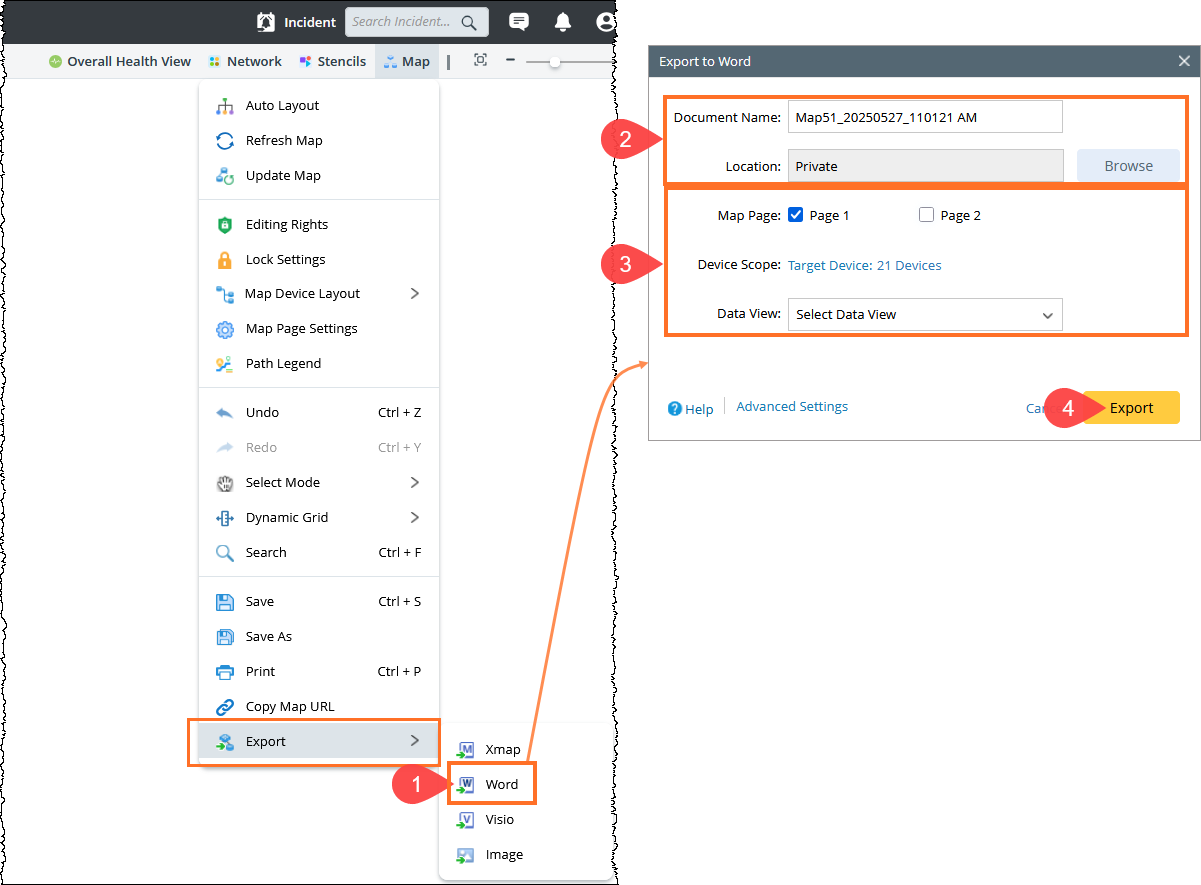
Task: Open the Select Data View dropdown
Action: tap(925, 314)
